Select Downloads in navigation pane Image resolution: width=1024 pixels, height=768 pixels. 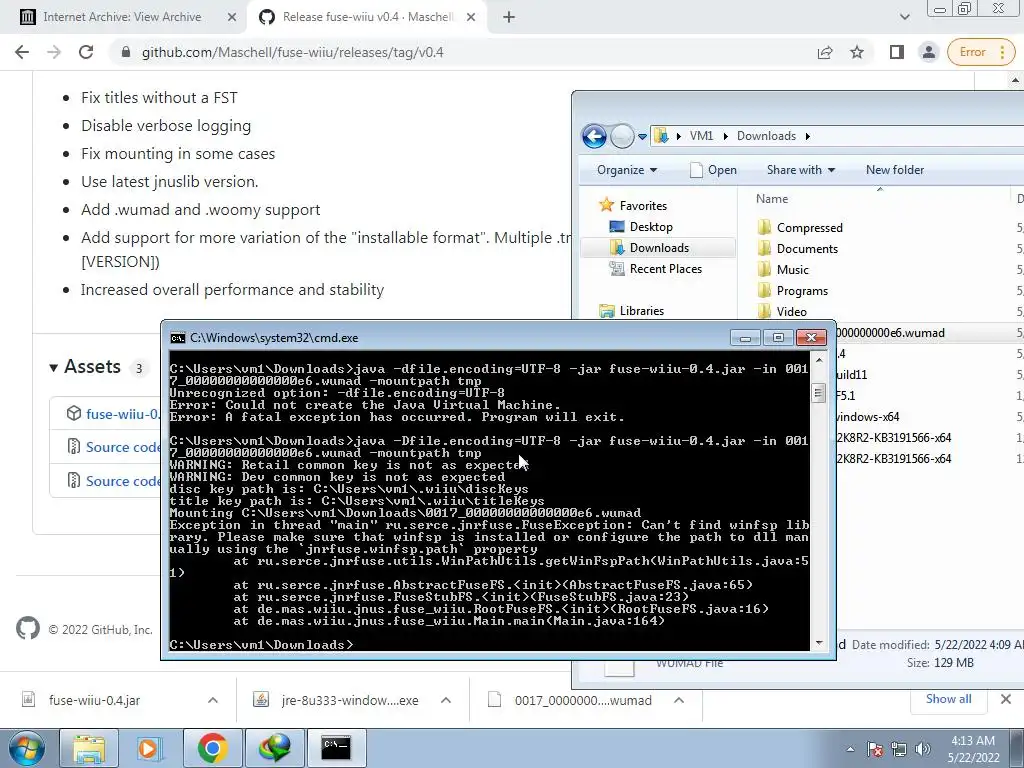659,248
